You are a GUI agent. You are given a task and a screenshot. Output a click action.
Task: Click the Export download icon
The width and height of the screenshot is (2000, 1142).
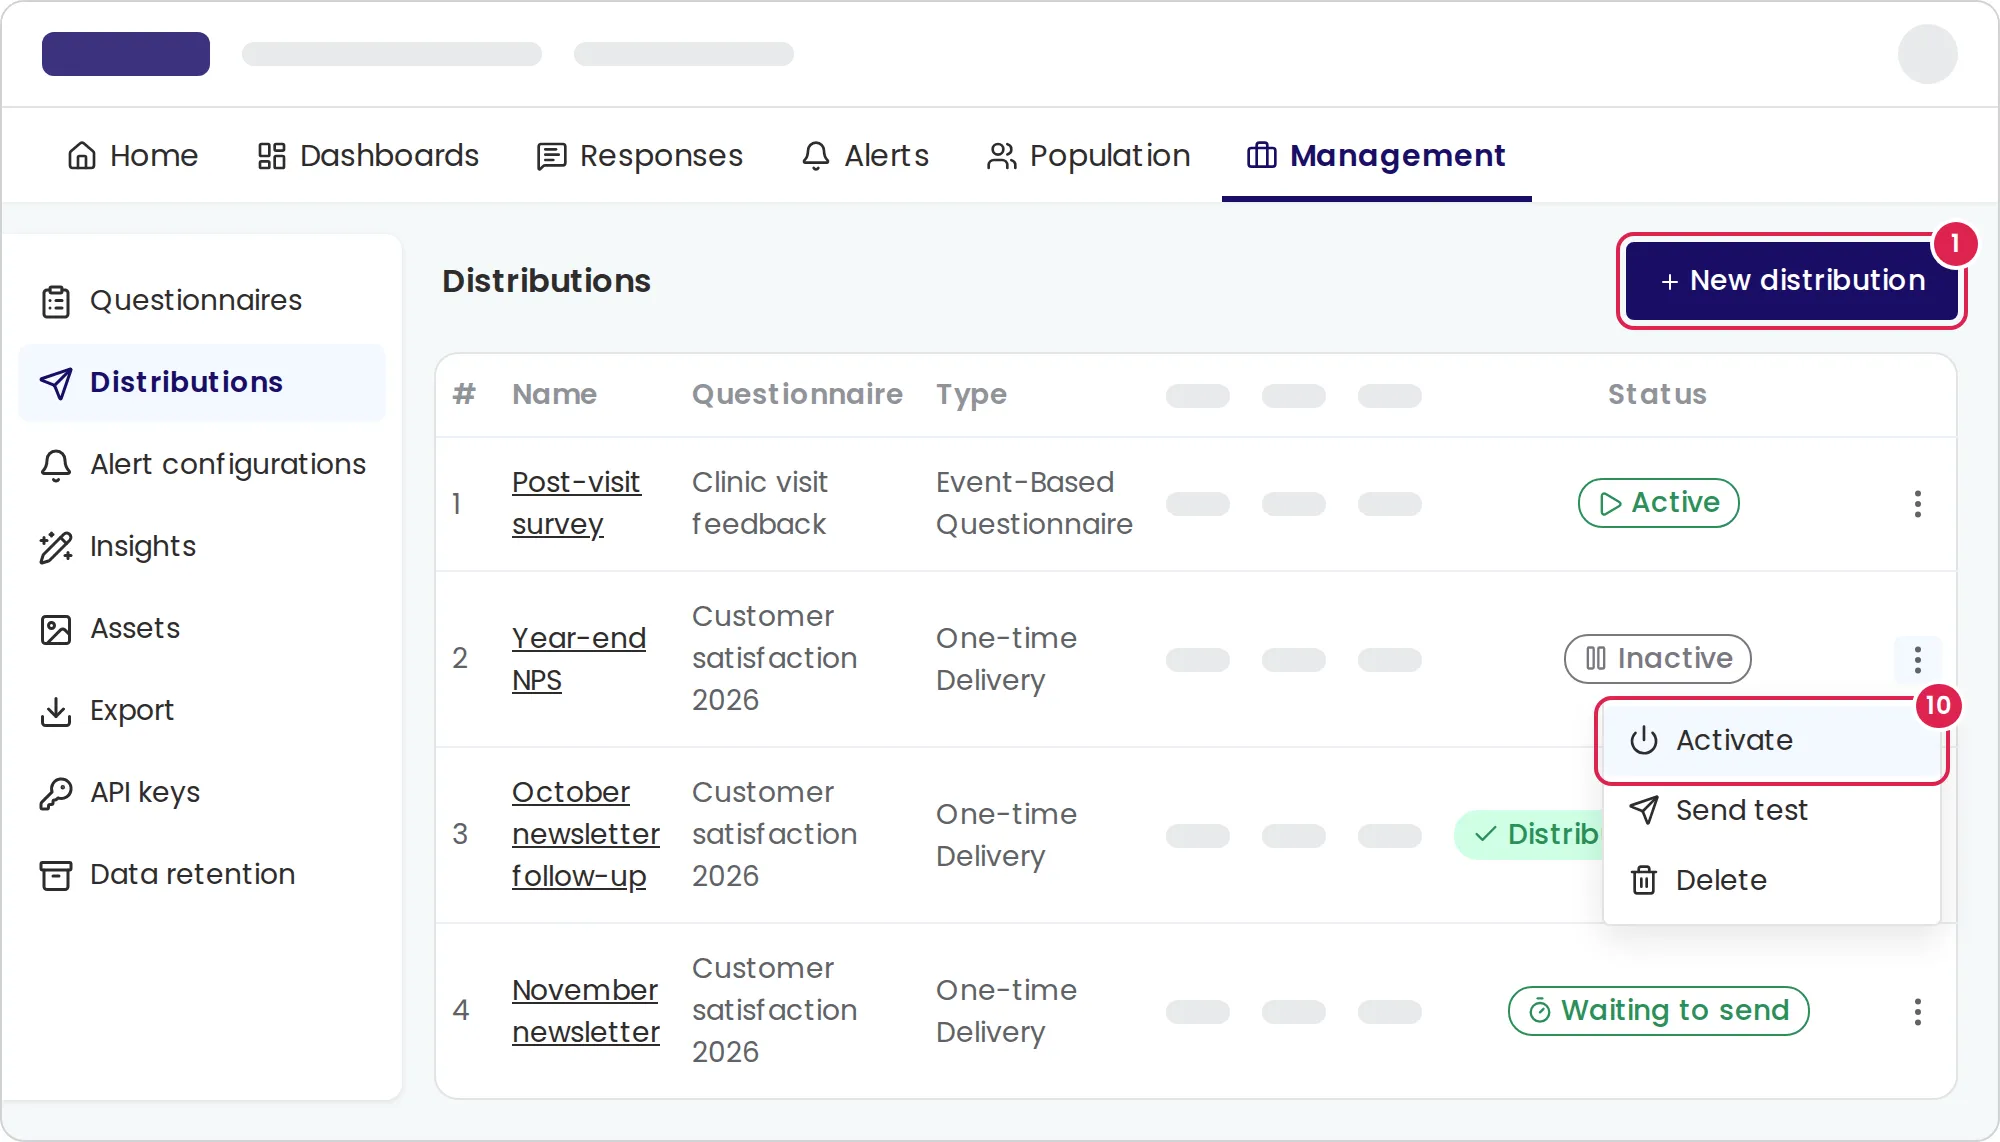pyautogui.click(x=56, y=711)
